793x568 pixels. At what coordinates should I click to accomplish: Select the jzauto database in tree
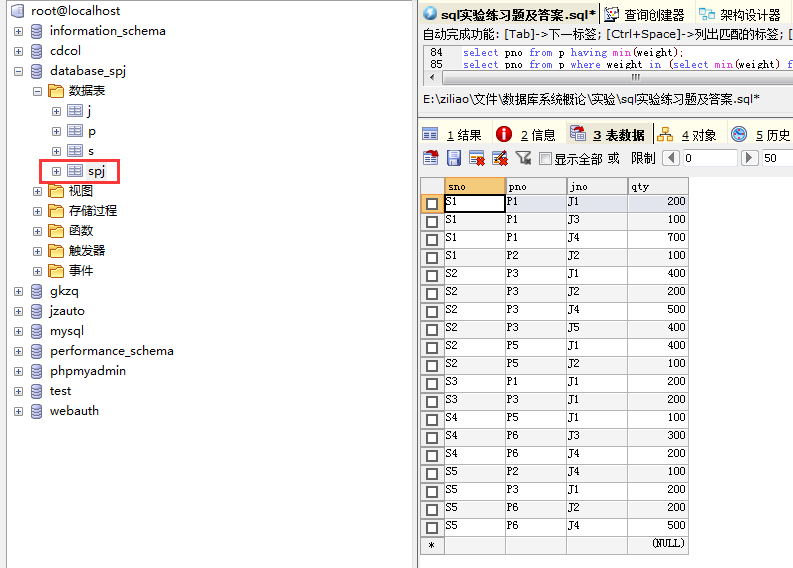pyautogui.click(x=67, y=311)
